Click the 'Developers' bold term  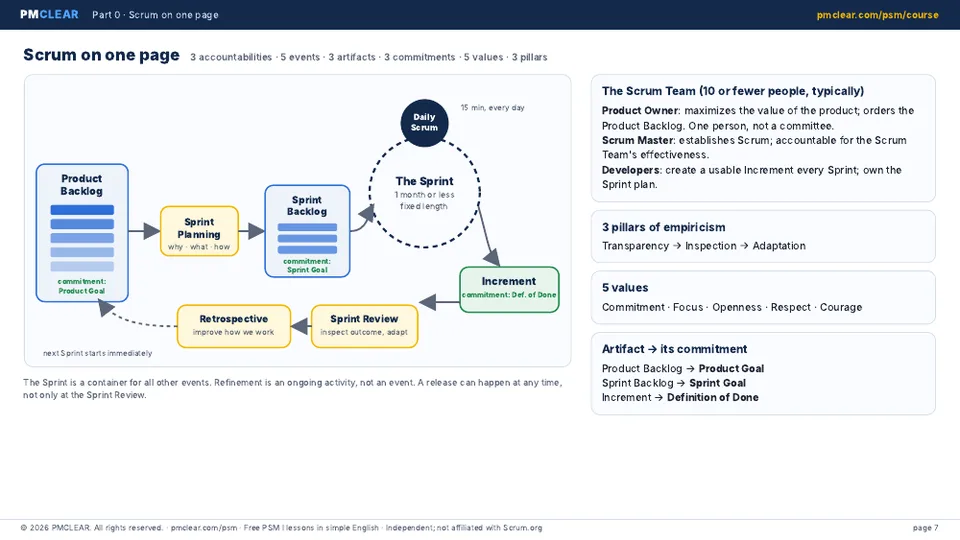pyautogui.click(x=631, y=170)
